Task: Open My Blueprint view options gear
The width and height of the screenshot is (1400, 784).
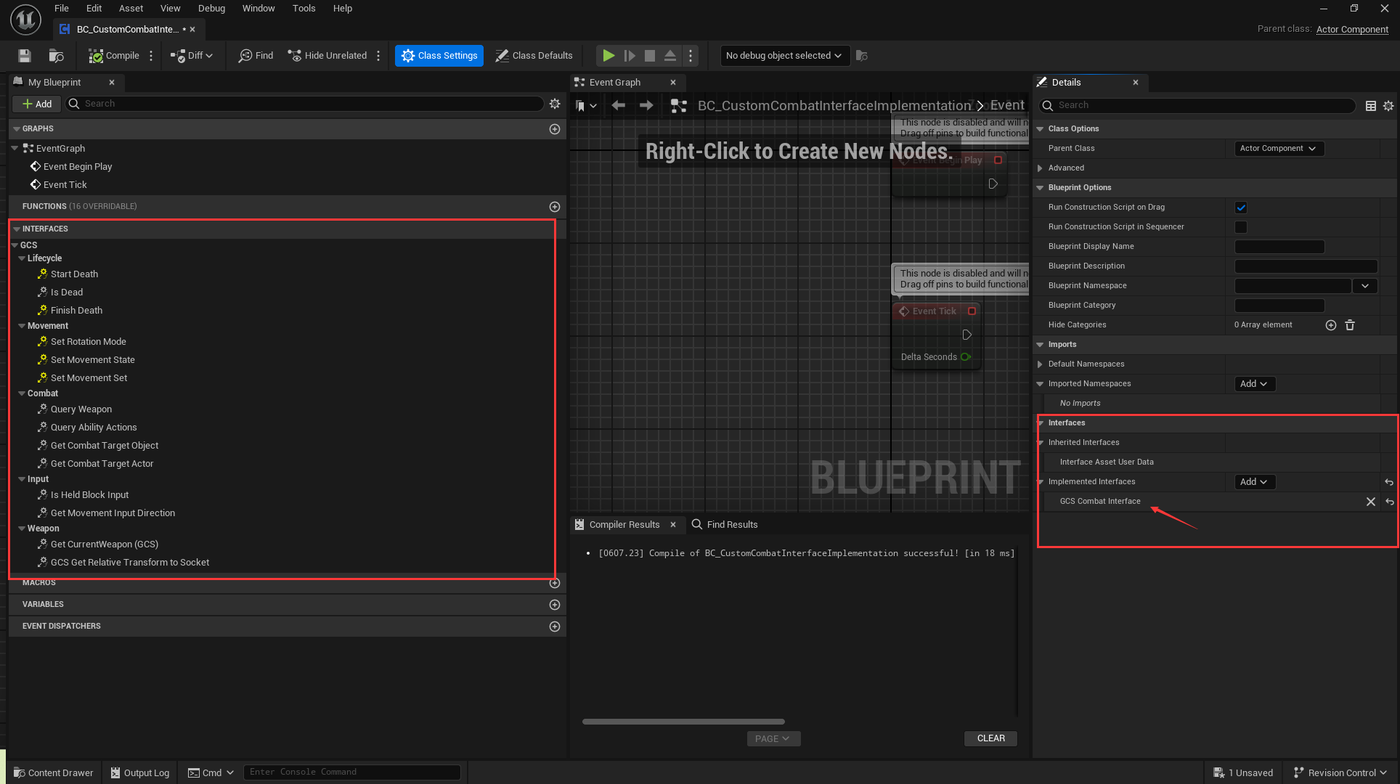Action: click(x=555, y=104)
